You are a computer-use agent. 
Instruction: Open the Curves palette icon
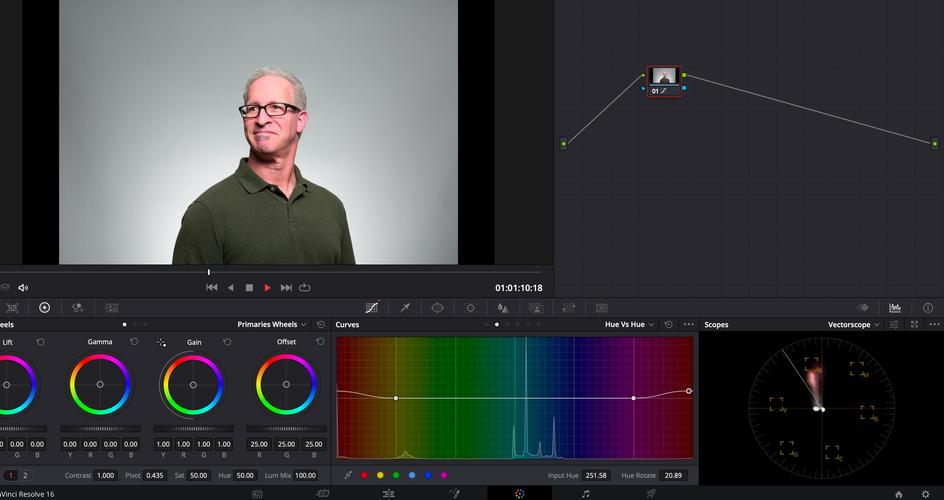click(x=372, y=307)
